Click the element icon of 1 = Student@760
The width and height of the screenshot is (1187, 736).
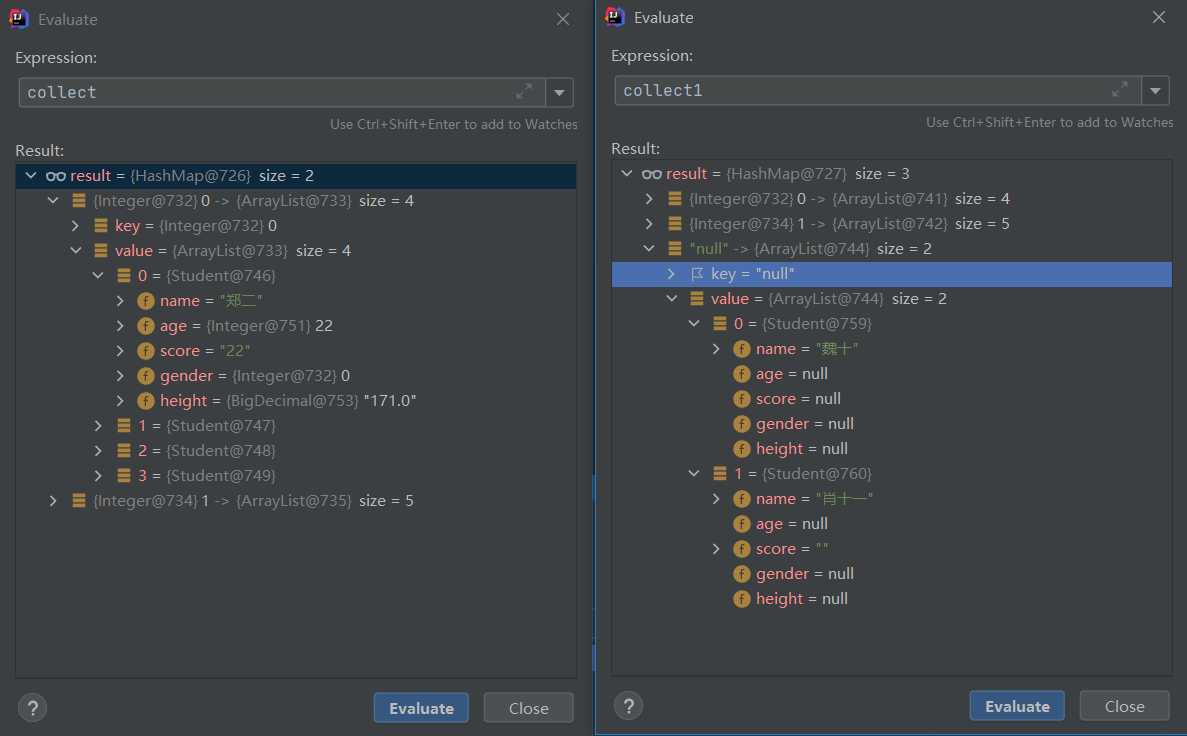tap(720, 473)
